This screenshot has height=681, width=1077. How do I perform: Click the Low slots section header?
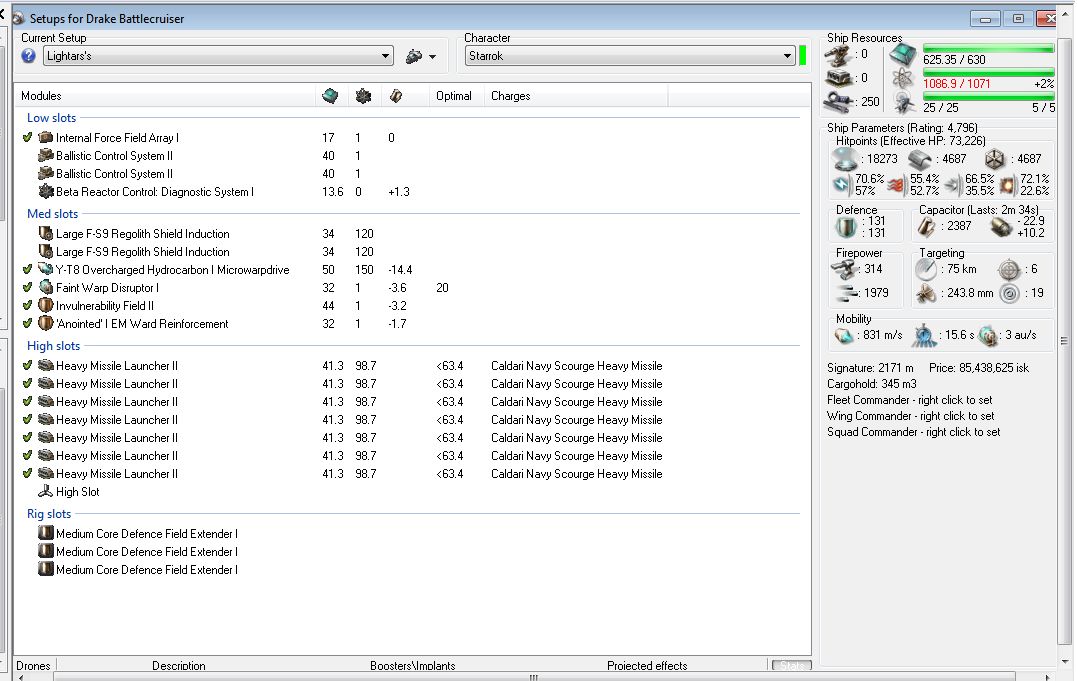pyautogui.click(x=52, y=118)
